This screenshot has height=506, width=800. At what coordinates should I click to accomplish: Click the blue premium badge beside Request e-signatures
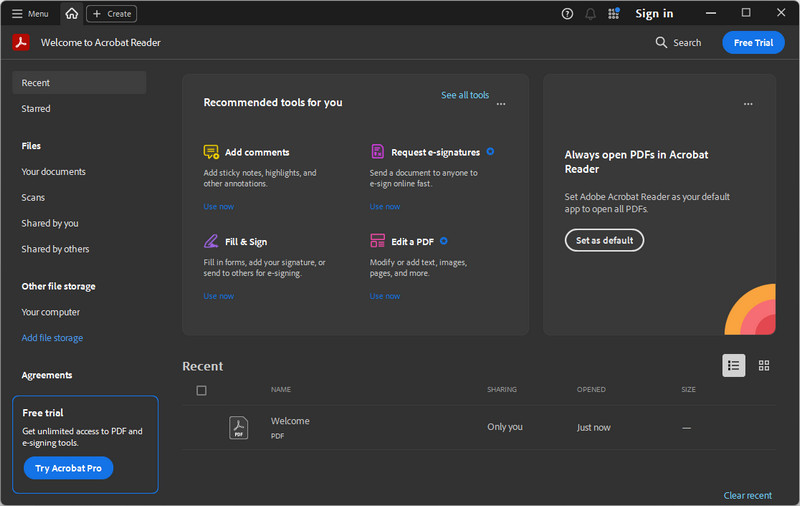coord(490,151)
